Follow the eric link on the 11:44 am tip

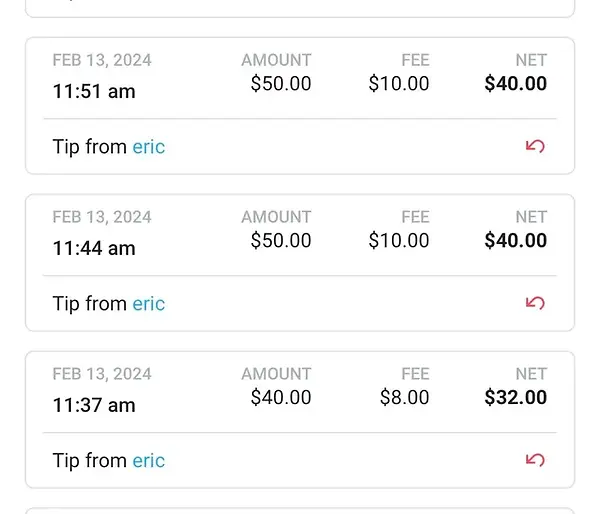pos(148,304)
